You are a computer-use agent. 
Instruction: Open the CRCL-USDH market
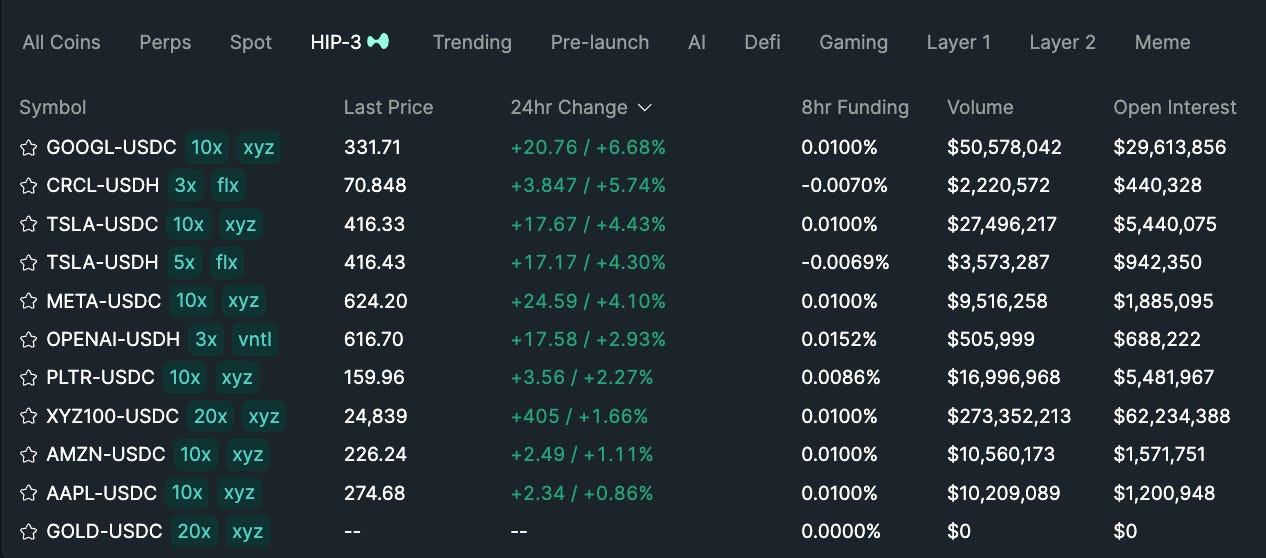(x=105, y=186)
